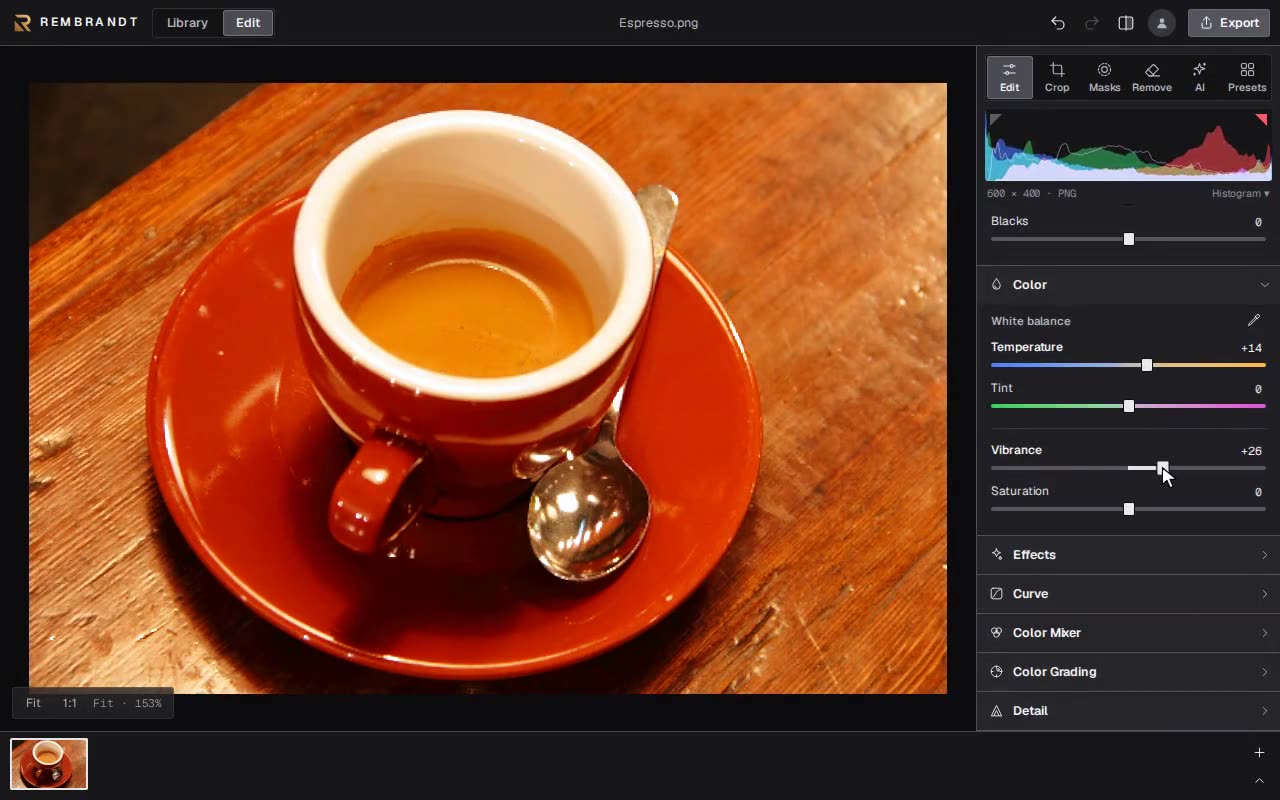Toggle the before/after compare view icon
The height and width of the screenshot is (800, 1280).
1126,23
